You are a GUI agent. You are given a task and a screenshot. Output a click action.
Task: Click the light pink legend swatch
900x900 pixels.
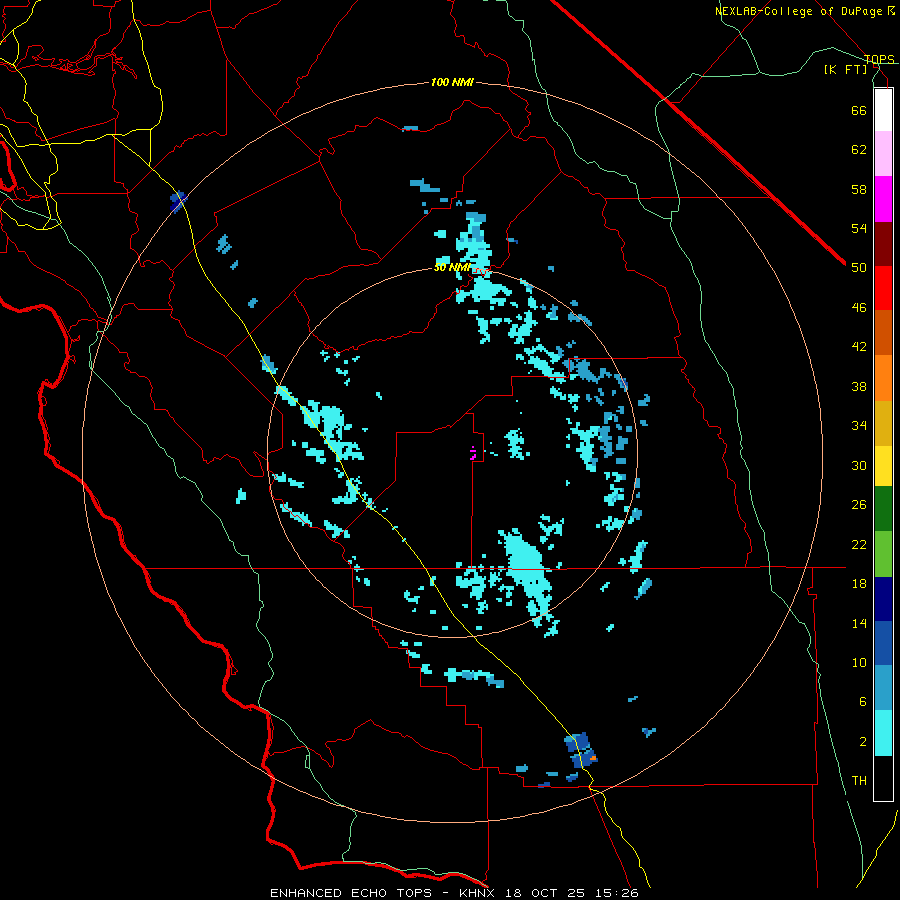(x=883, y=154)
